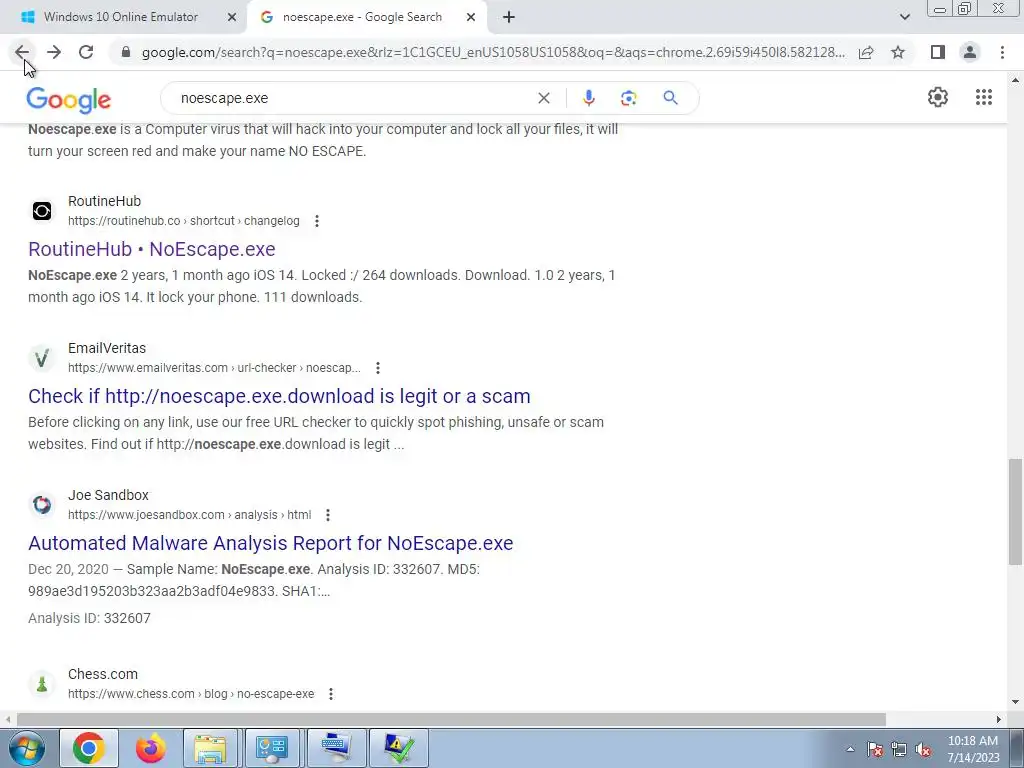
Task: Open Automated Malware Analysis Report link
Action: [270, 543]
